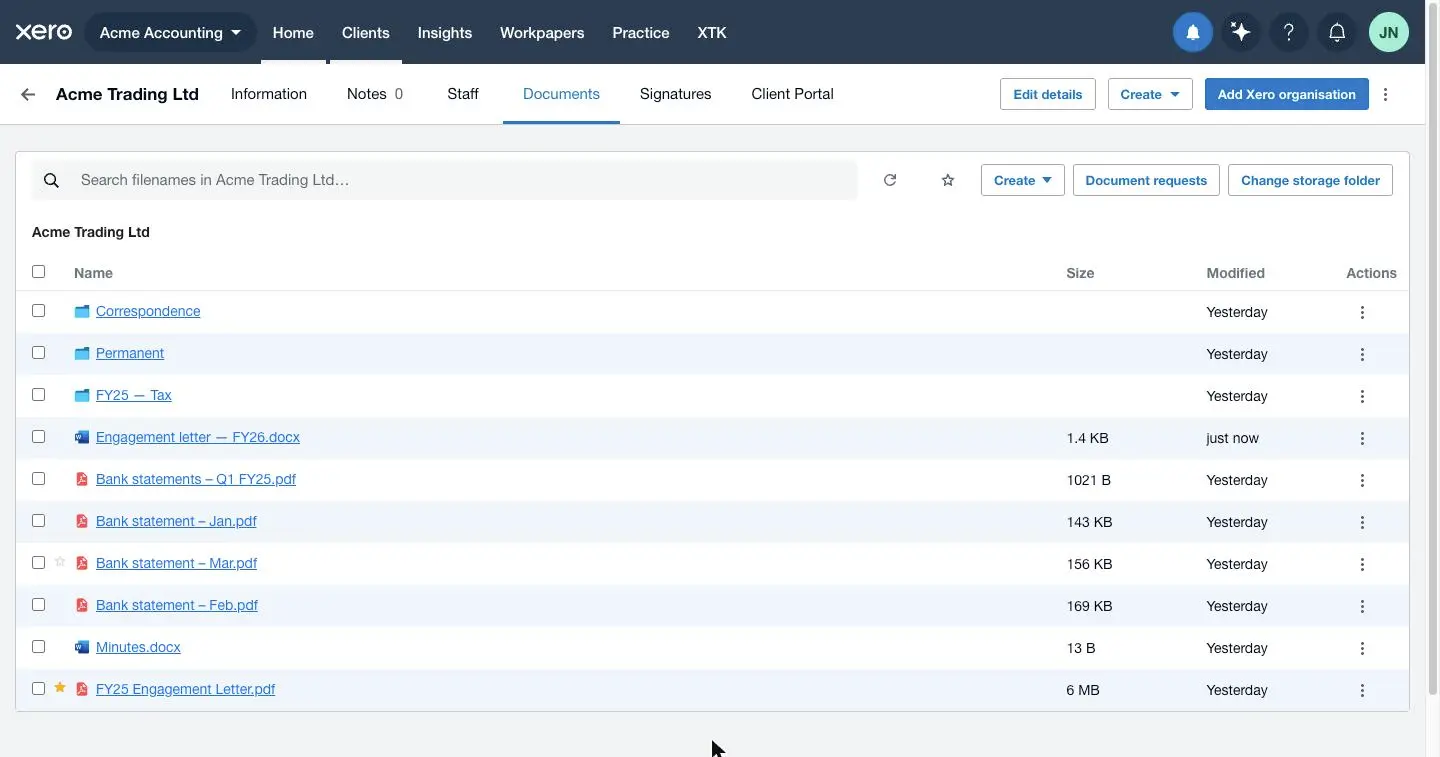The image size is (1440, 757).
Task: Select the Bank statement – Jan.pdf checkbox
Action: click(39, 521)
